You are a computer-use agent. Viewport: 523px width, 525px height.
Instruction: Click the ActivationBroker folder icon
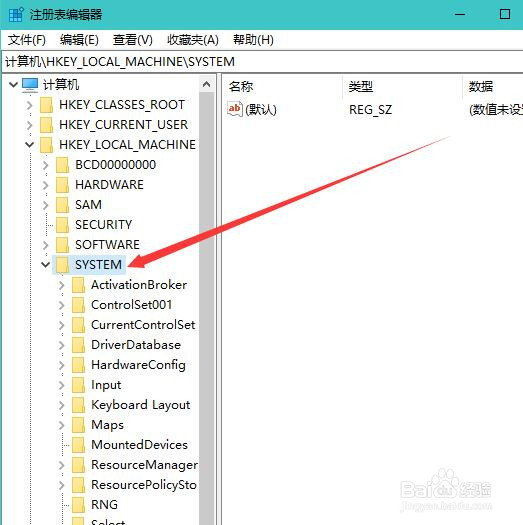(x=79, y=285)
